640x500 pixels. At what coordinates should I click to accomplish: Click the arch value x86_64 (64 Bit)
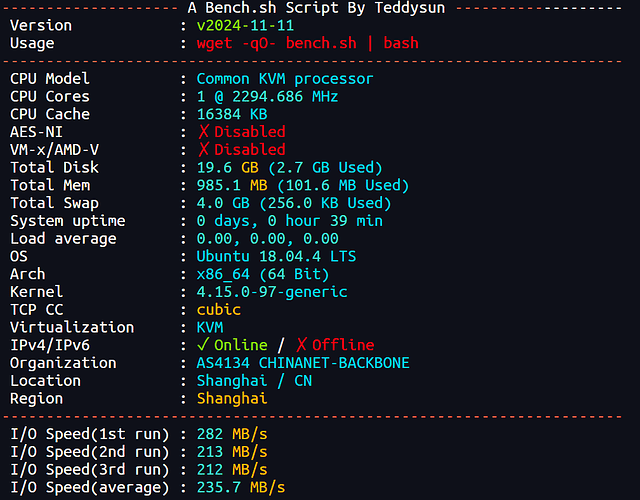tap(263, 274)
